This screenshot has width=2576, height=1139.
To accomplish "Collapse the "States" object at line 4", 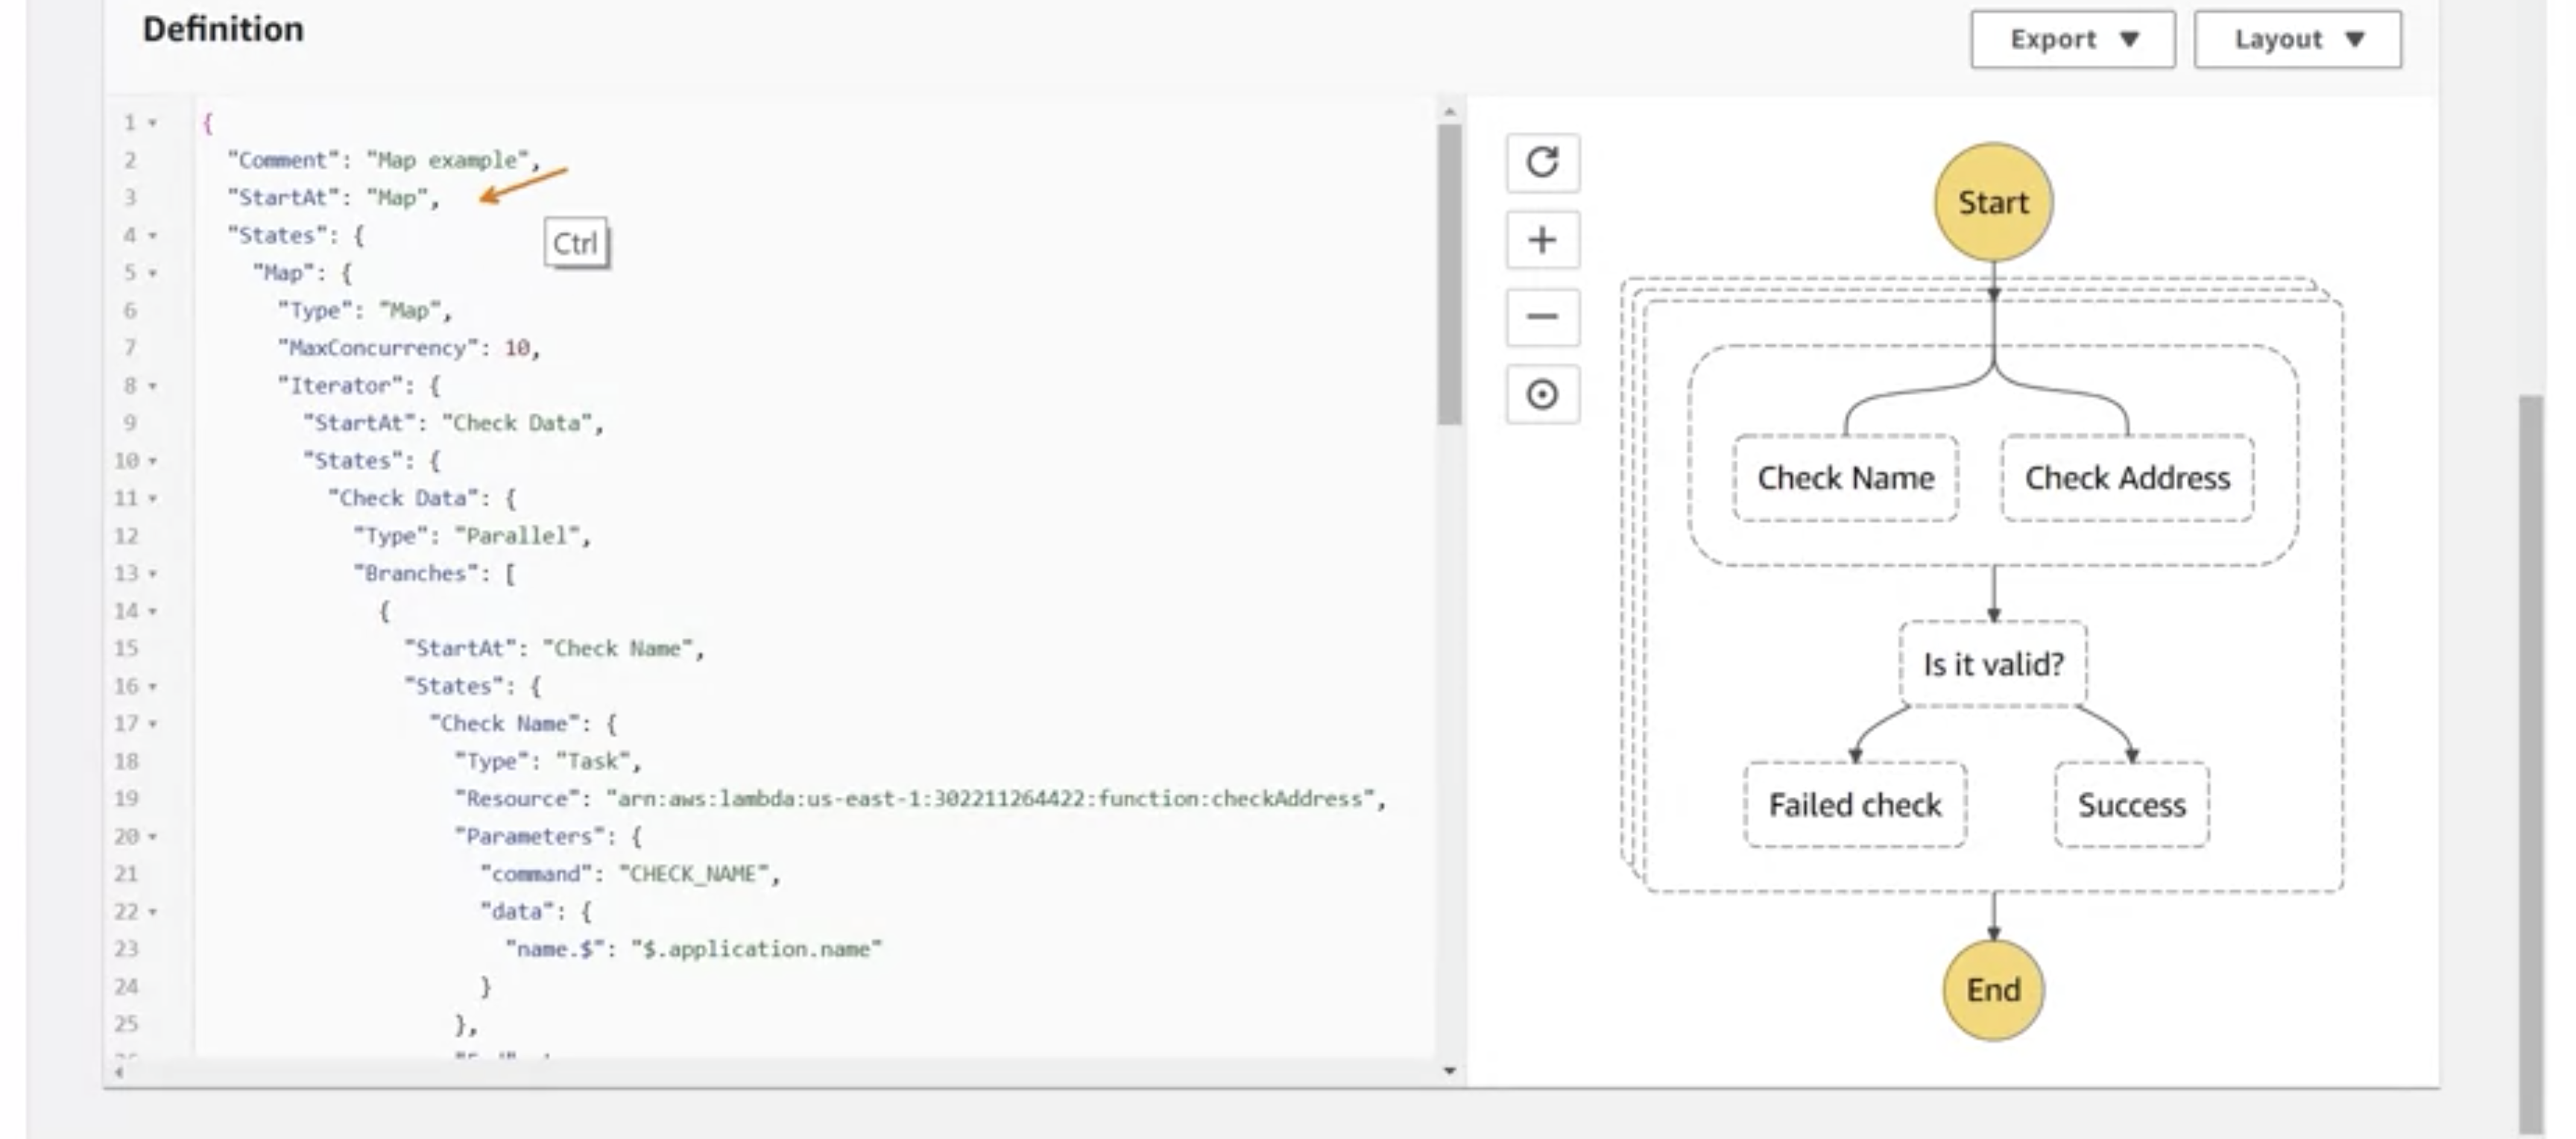I will click(x=152, y=235).
